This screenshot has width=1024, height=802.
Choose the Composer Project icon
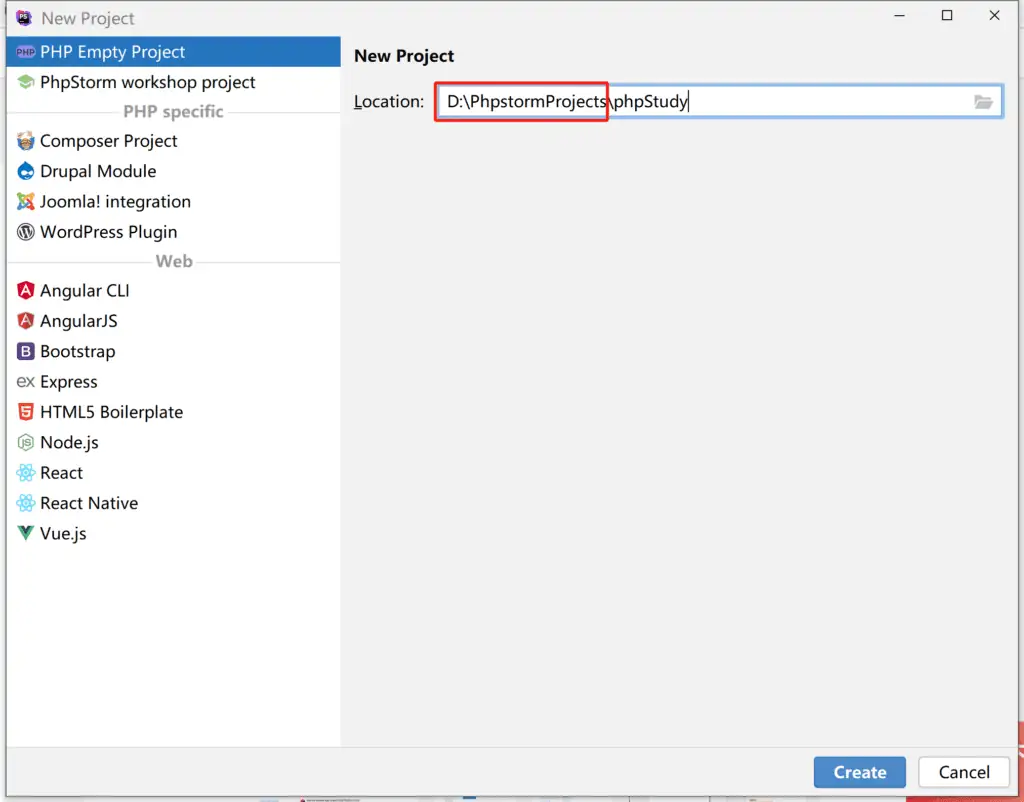[x=25, y=141]
